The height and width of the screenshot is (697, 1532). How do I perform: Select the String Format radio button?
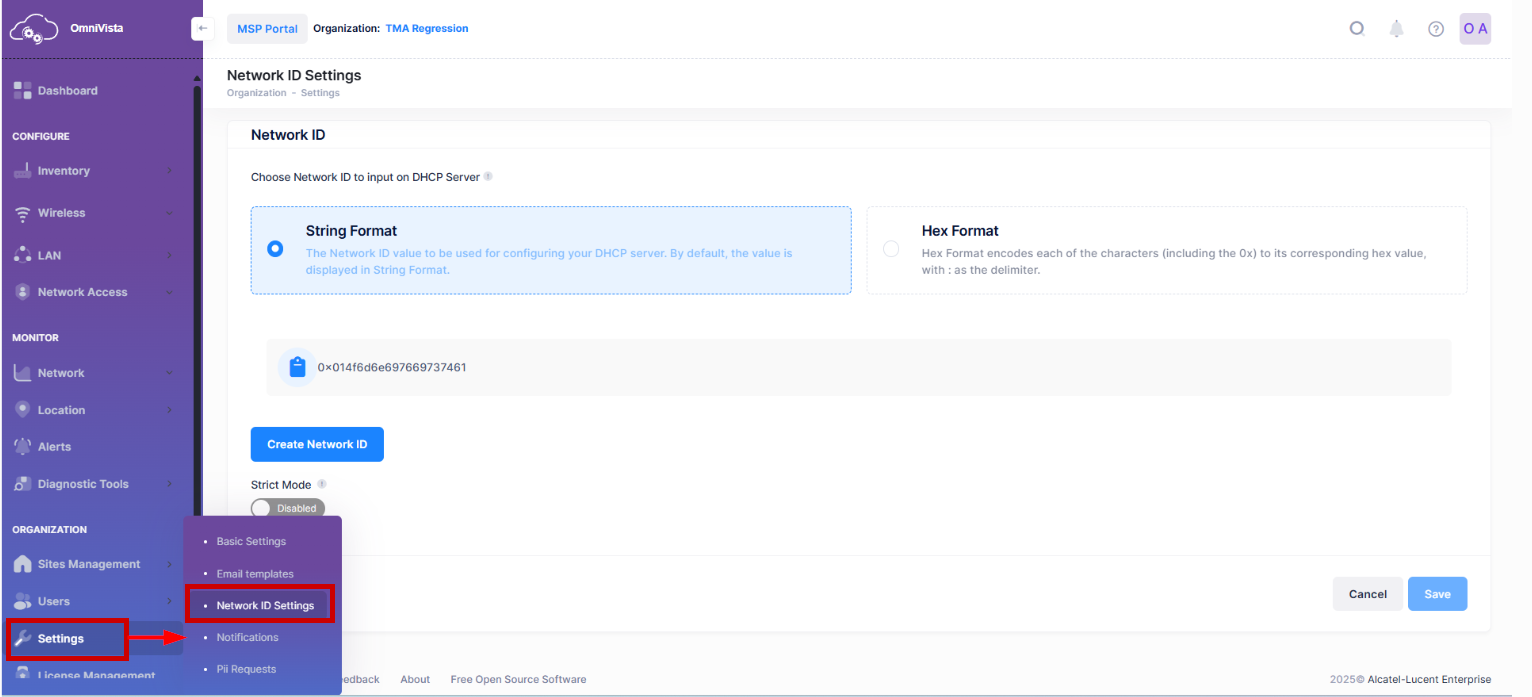(x=275, y=248)
